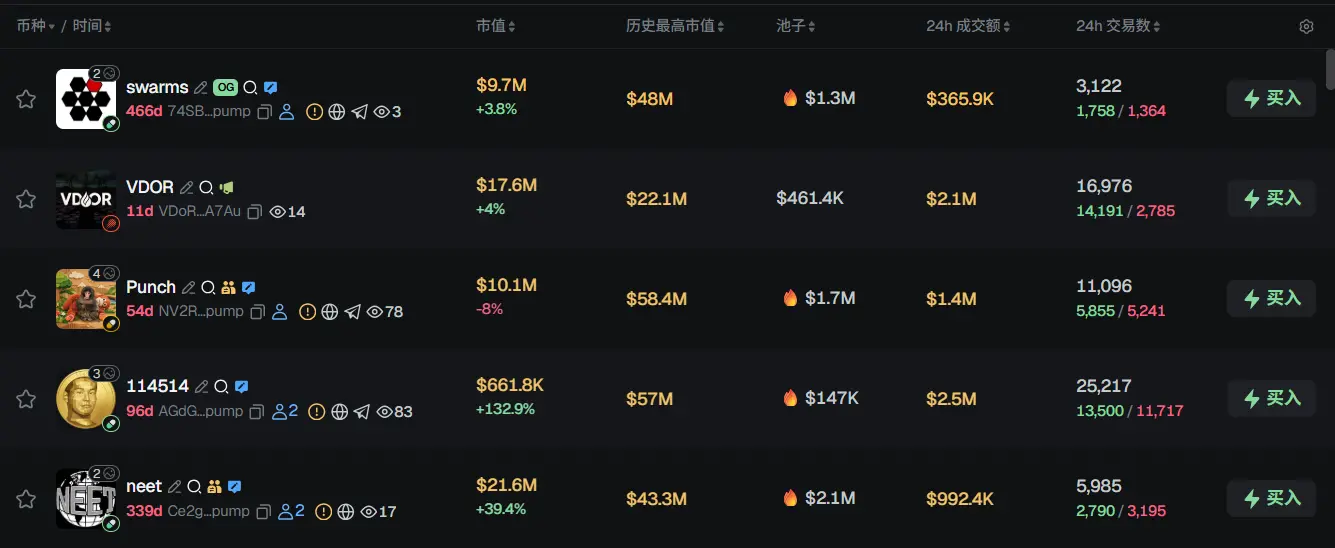Copy the swarms contract address
This screenshot has width=1335, height=548.
265,112
